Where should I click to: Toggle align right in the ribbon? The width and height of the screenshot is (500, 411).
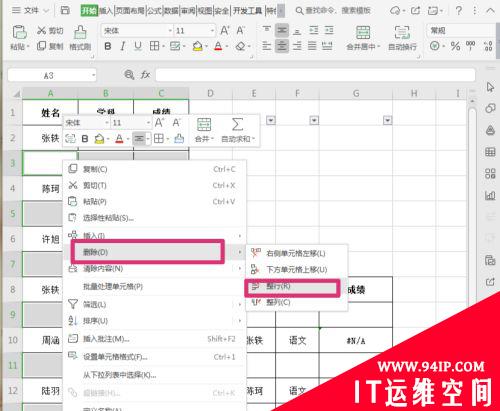297,46
